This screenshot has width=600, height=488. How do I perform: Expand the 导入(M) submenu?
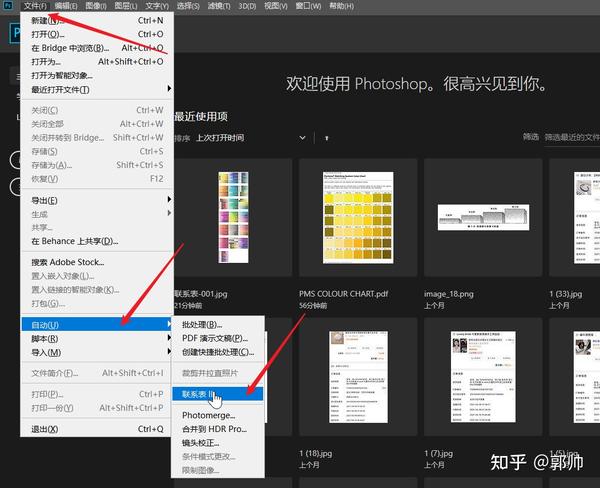pos(97,352)
